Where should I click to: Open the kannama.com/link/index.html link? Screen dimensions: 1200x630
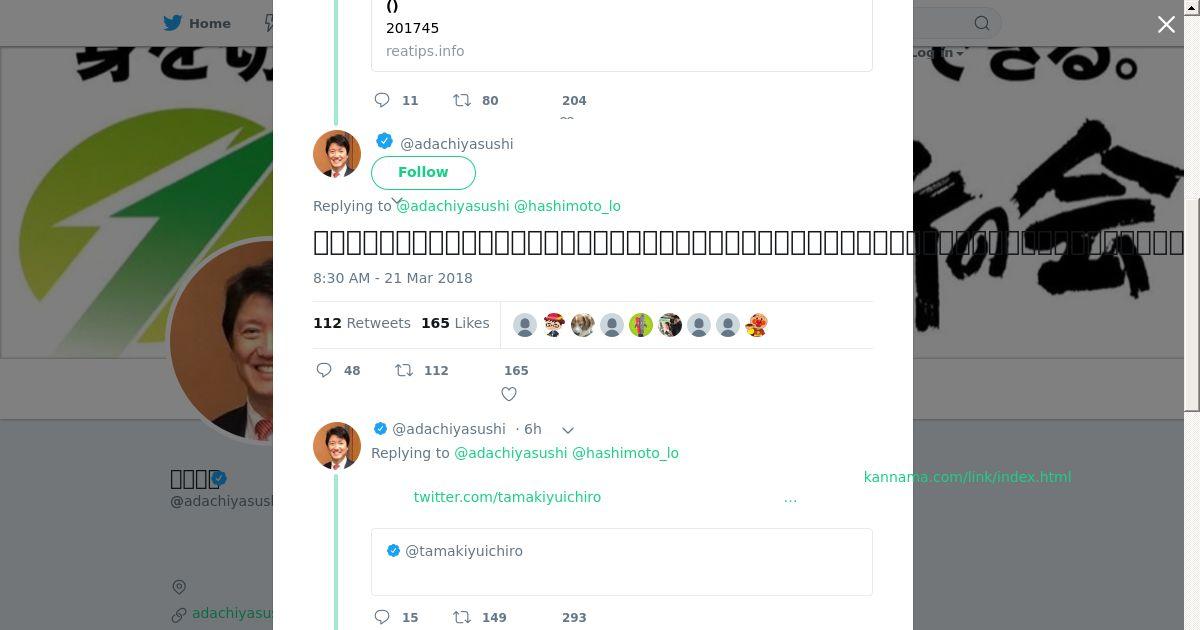click(967, 477)
